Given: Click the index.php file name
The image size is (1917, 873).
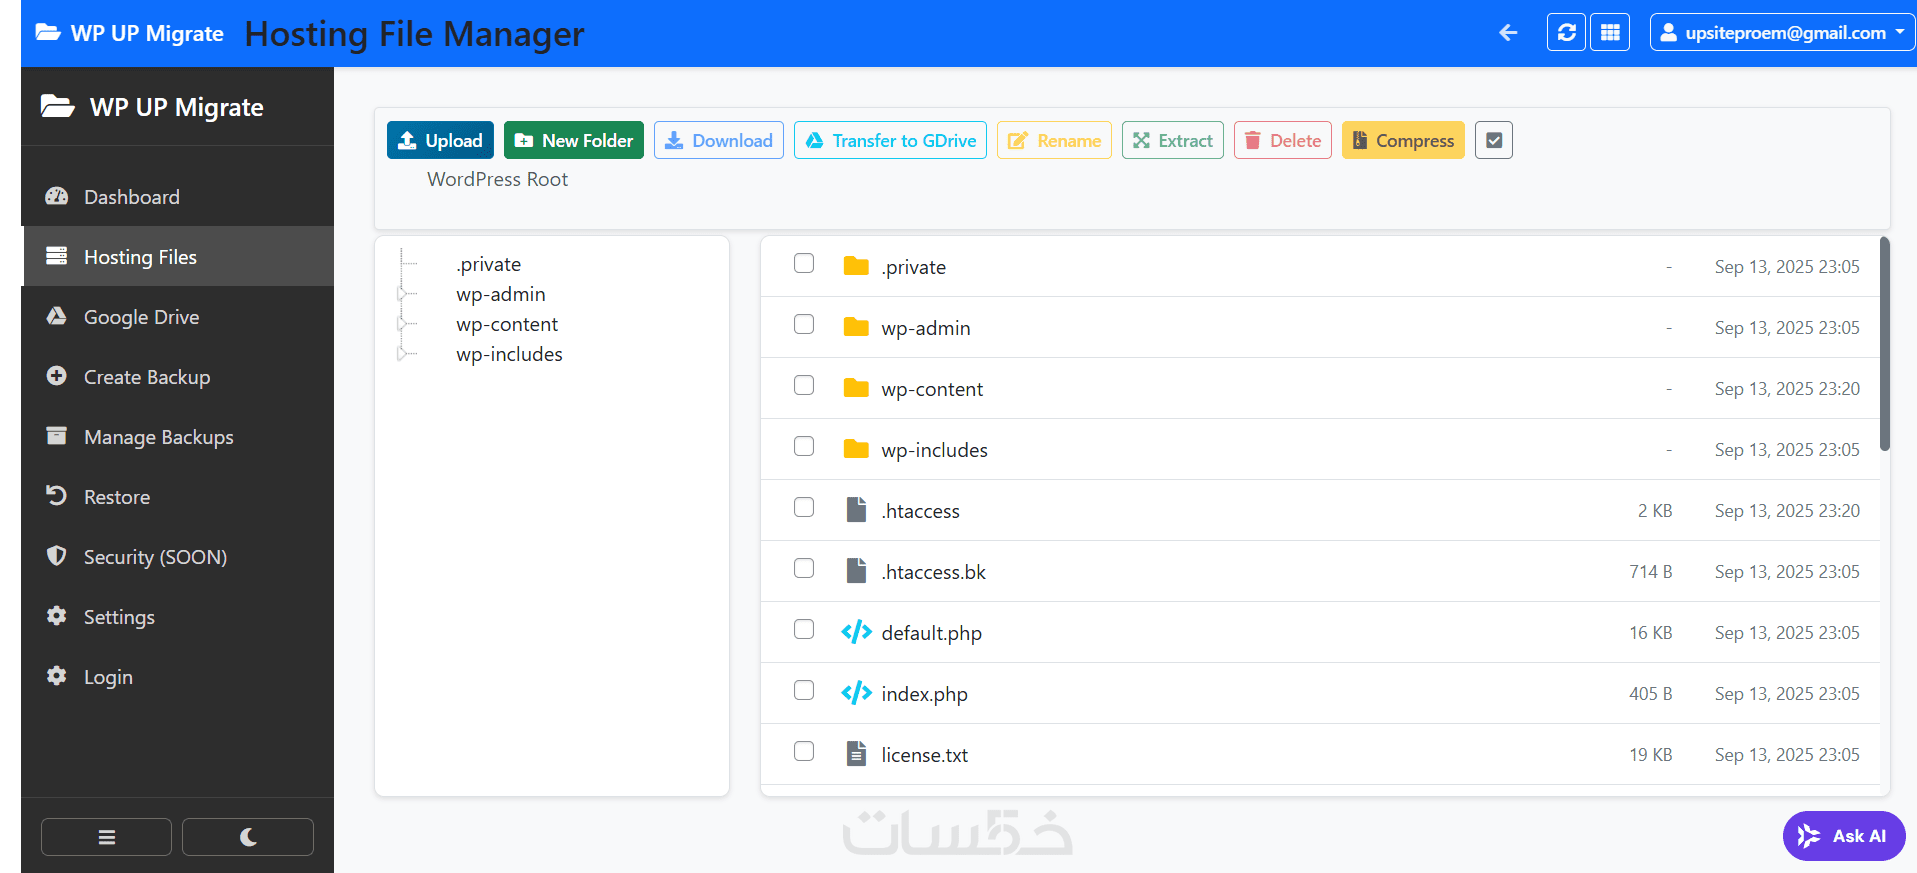Looking at the screenshot, I should [x=924, y=694].
